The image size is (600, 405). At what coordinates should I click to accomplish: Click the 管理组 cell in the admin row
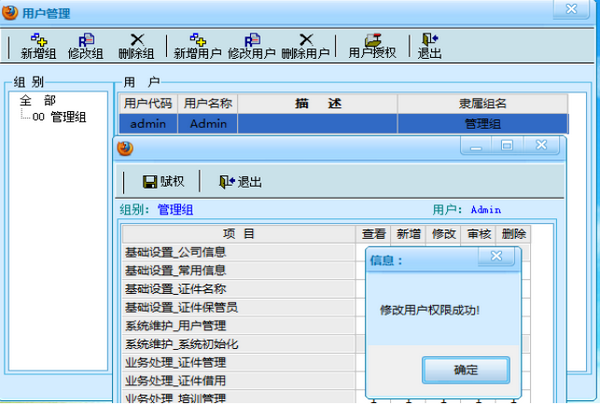coord(483,124)
